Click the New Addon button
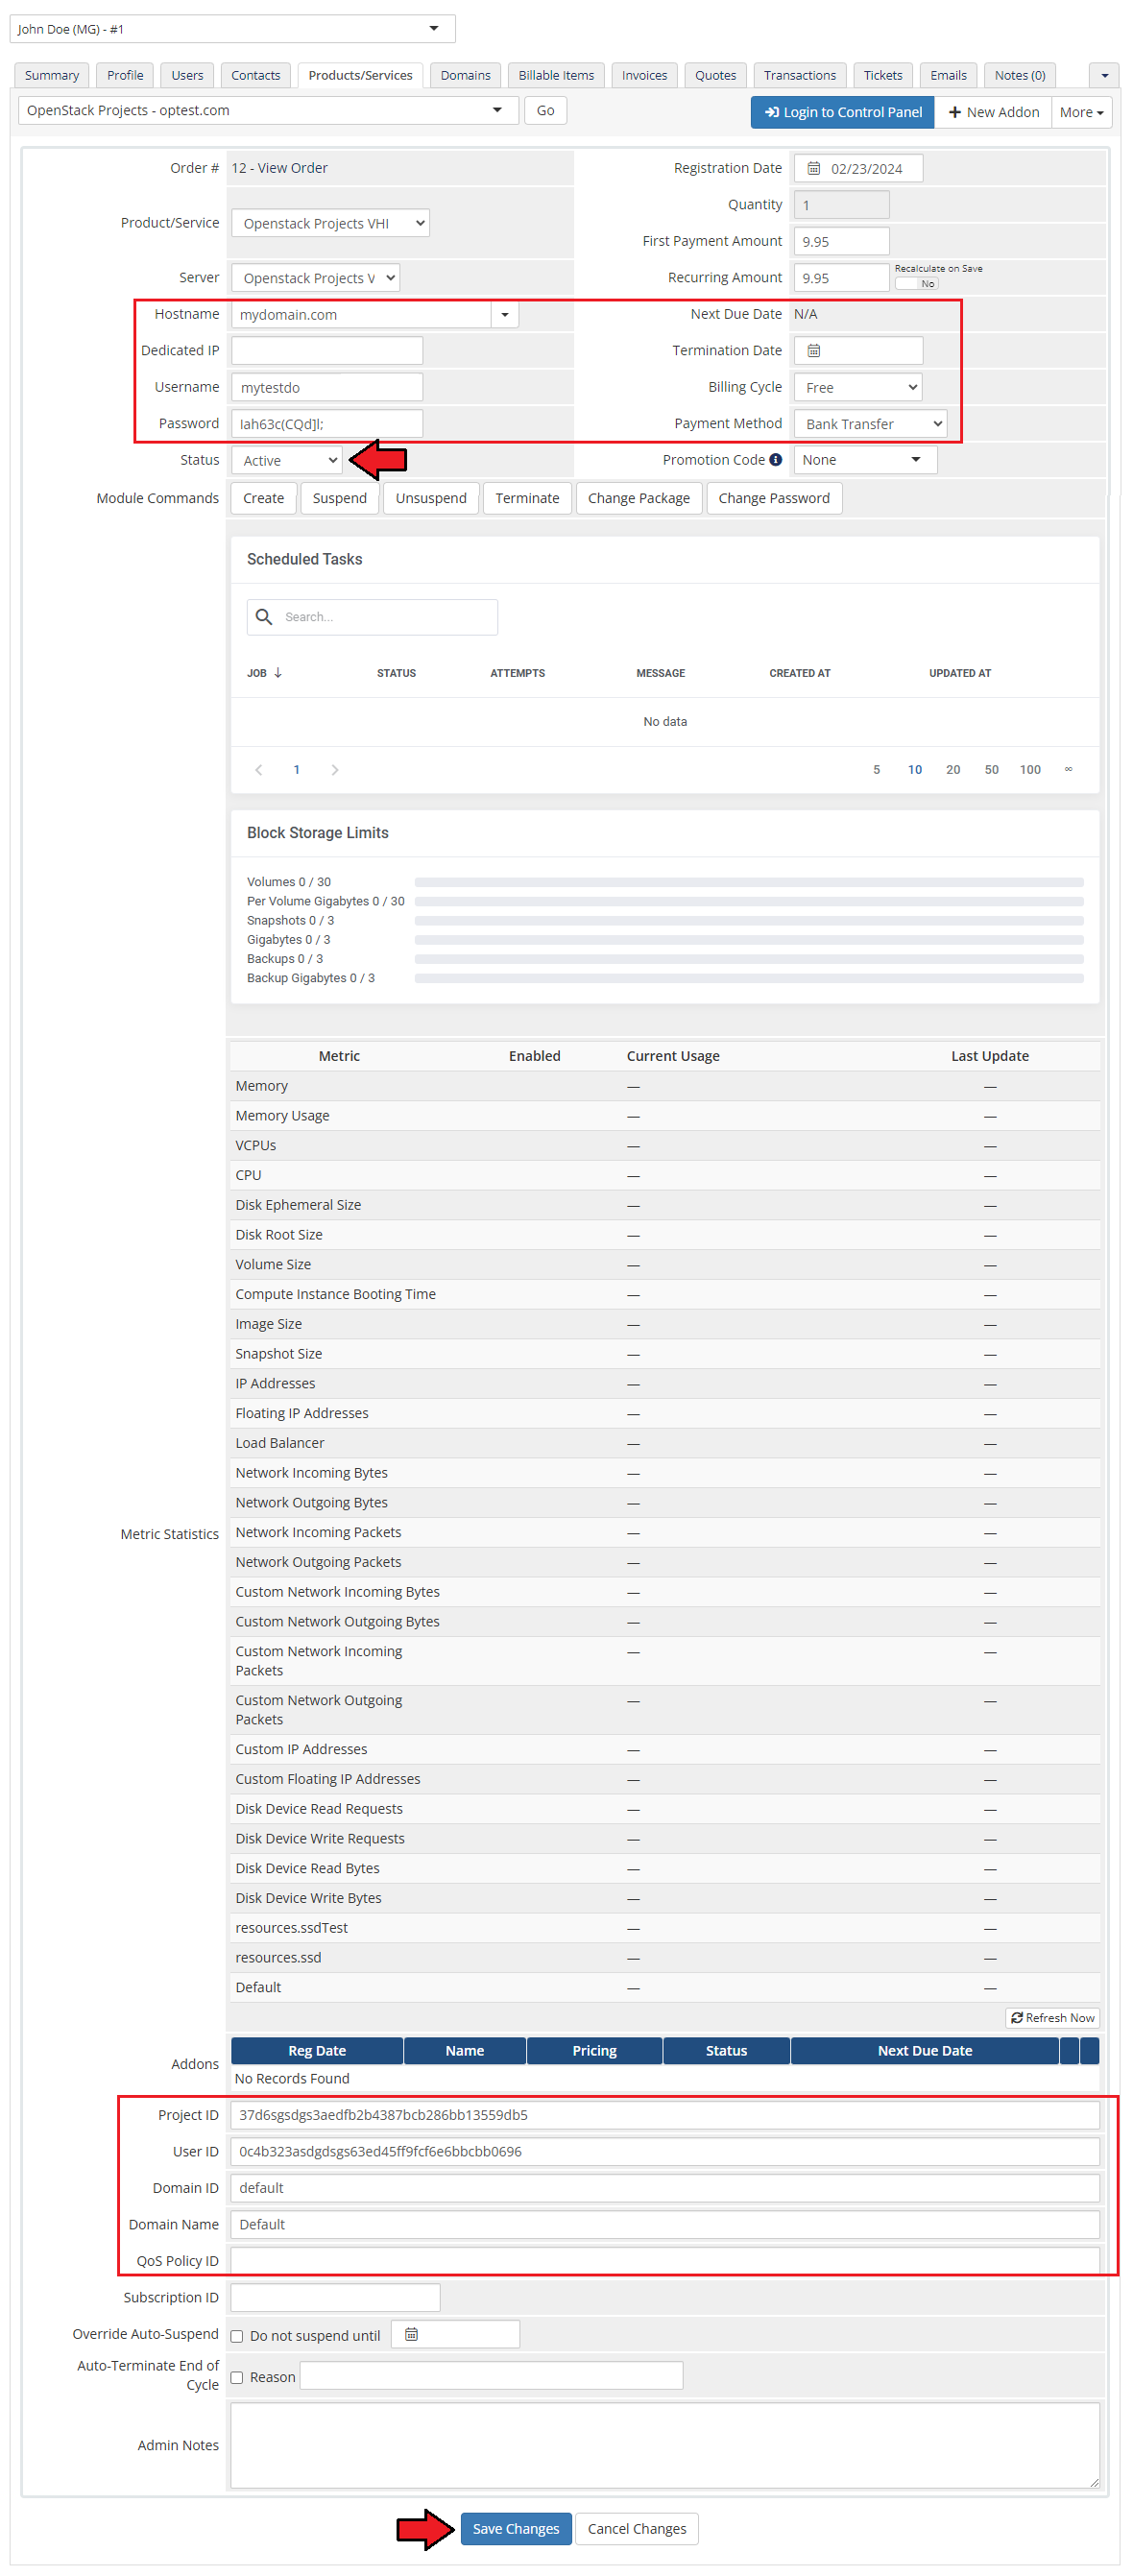The height and width of the screenshot is (2576, 1133). [x=993, y=112]
